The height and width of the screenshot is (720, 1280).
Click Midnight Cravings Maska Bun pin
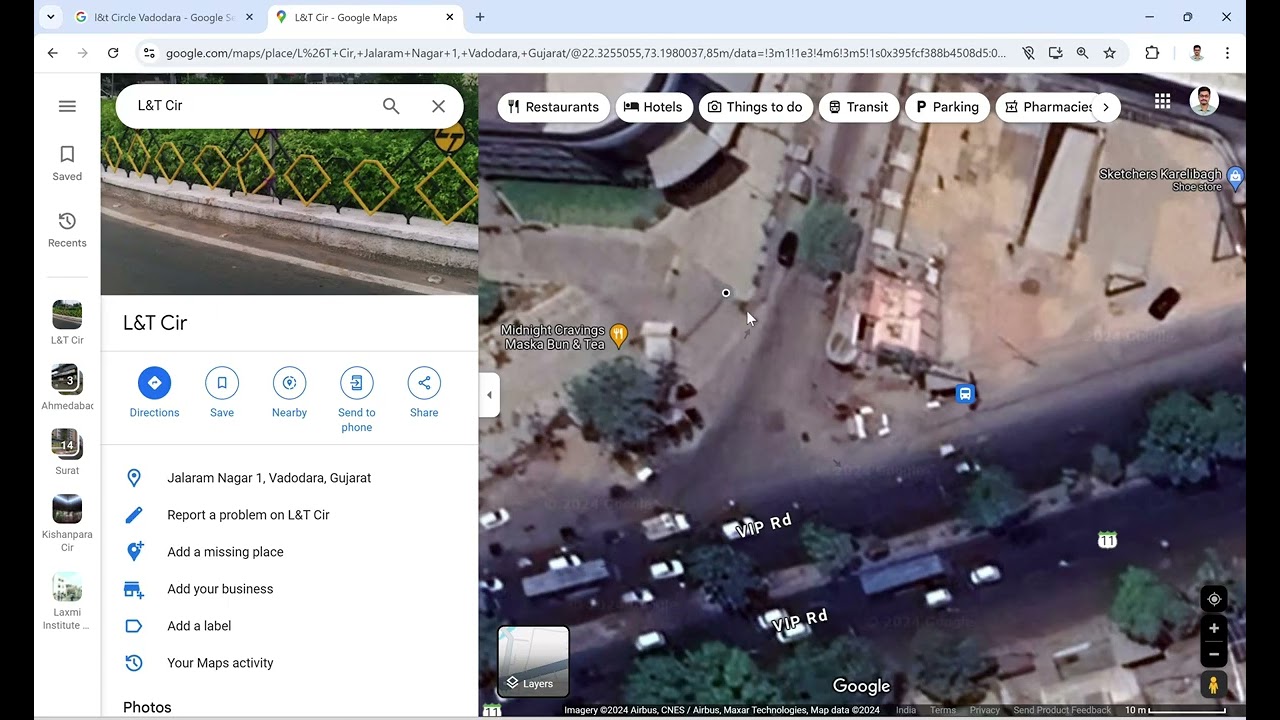click(x=619, y=336)
